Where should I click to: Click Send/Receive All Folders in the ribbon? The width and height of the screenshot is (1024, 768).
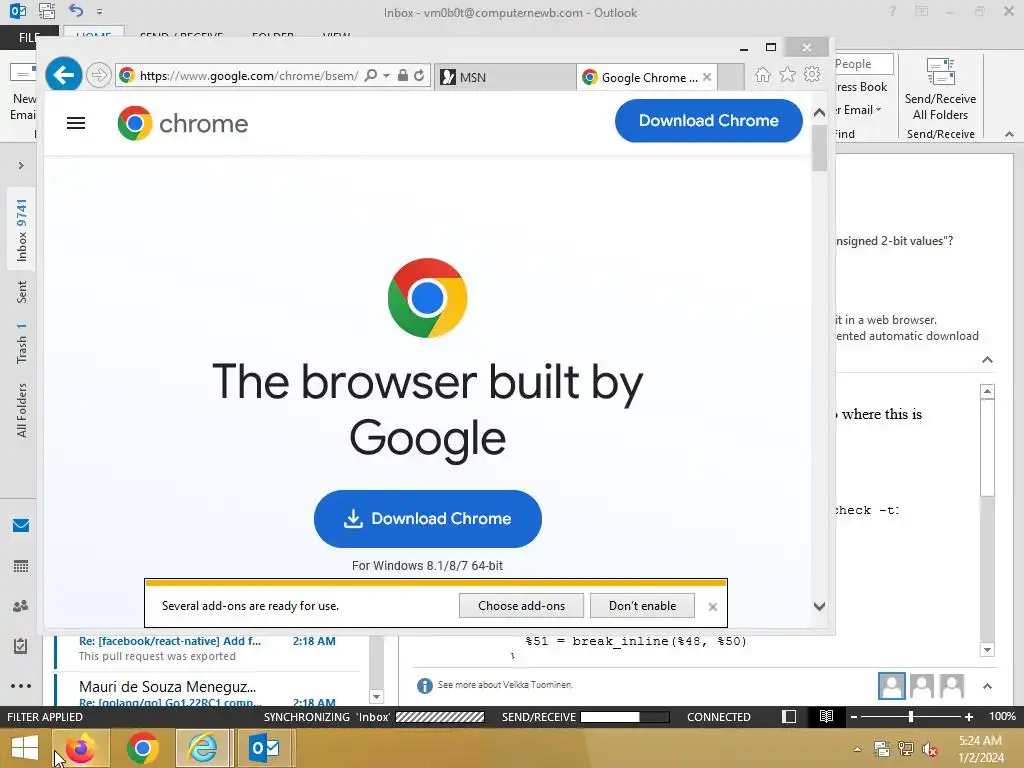coord(940,90)
